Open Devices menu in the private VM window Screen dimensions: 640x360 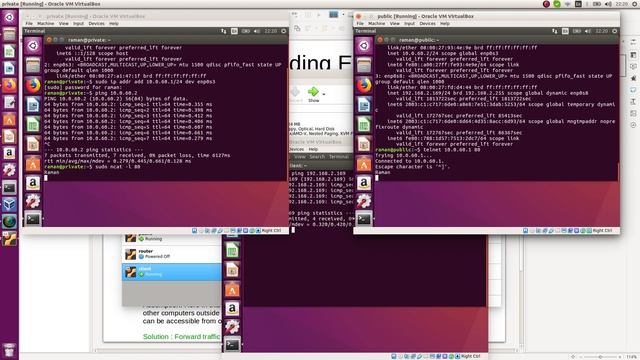(96, 24)
